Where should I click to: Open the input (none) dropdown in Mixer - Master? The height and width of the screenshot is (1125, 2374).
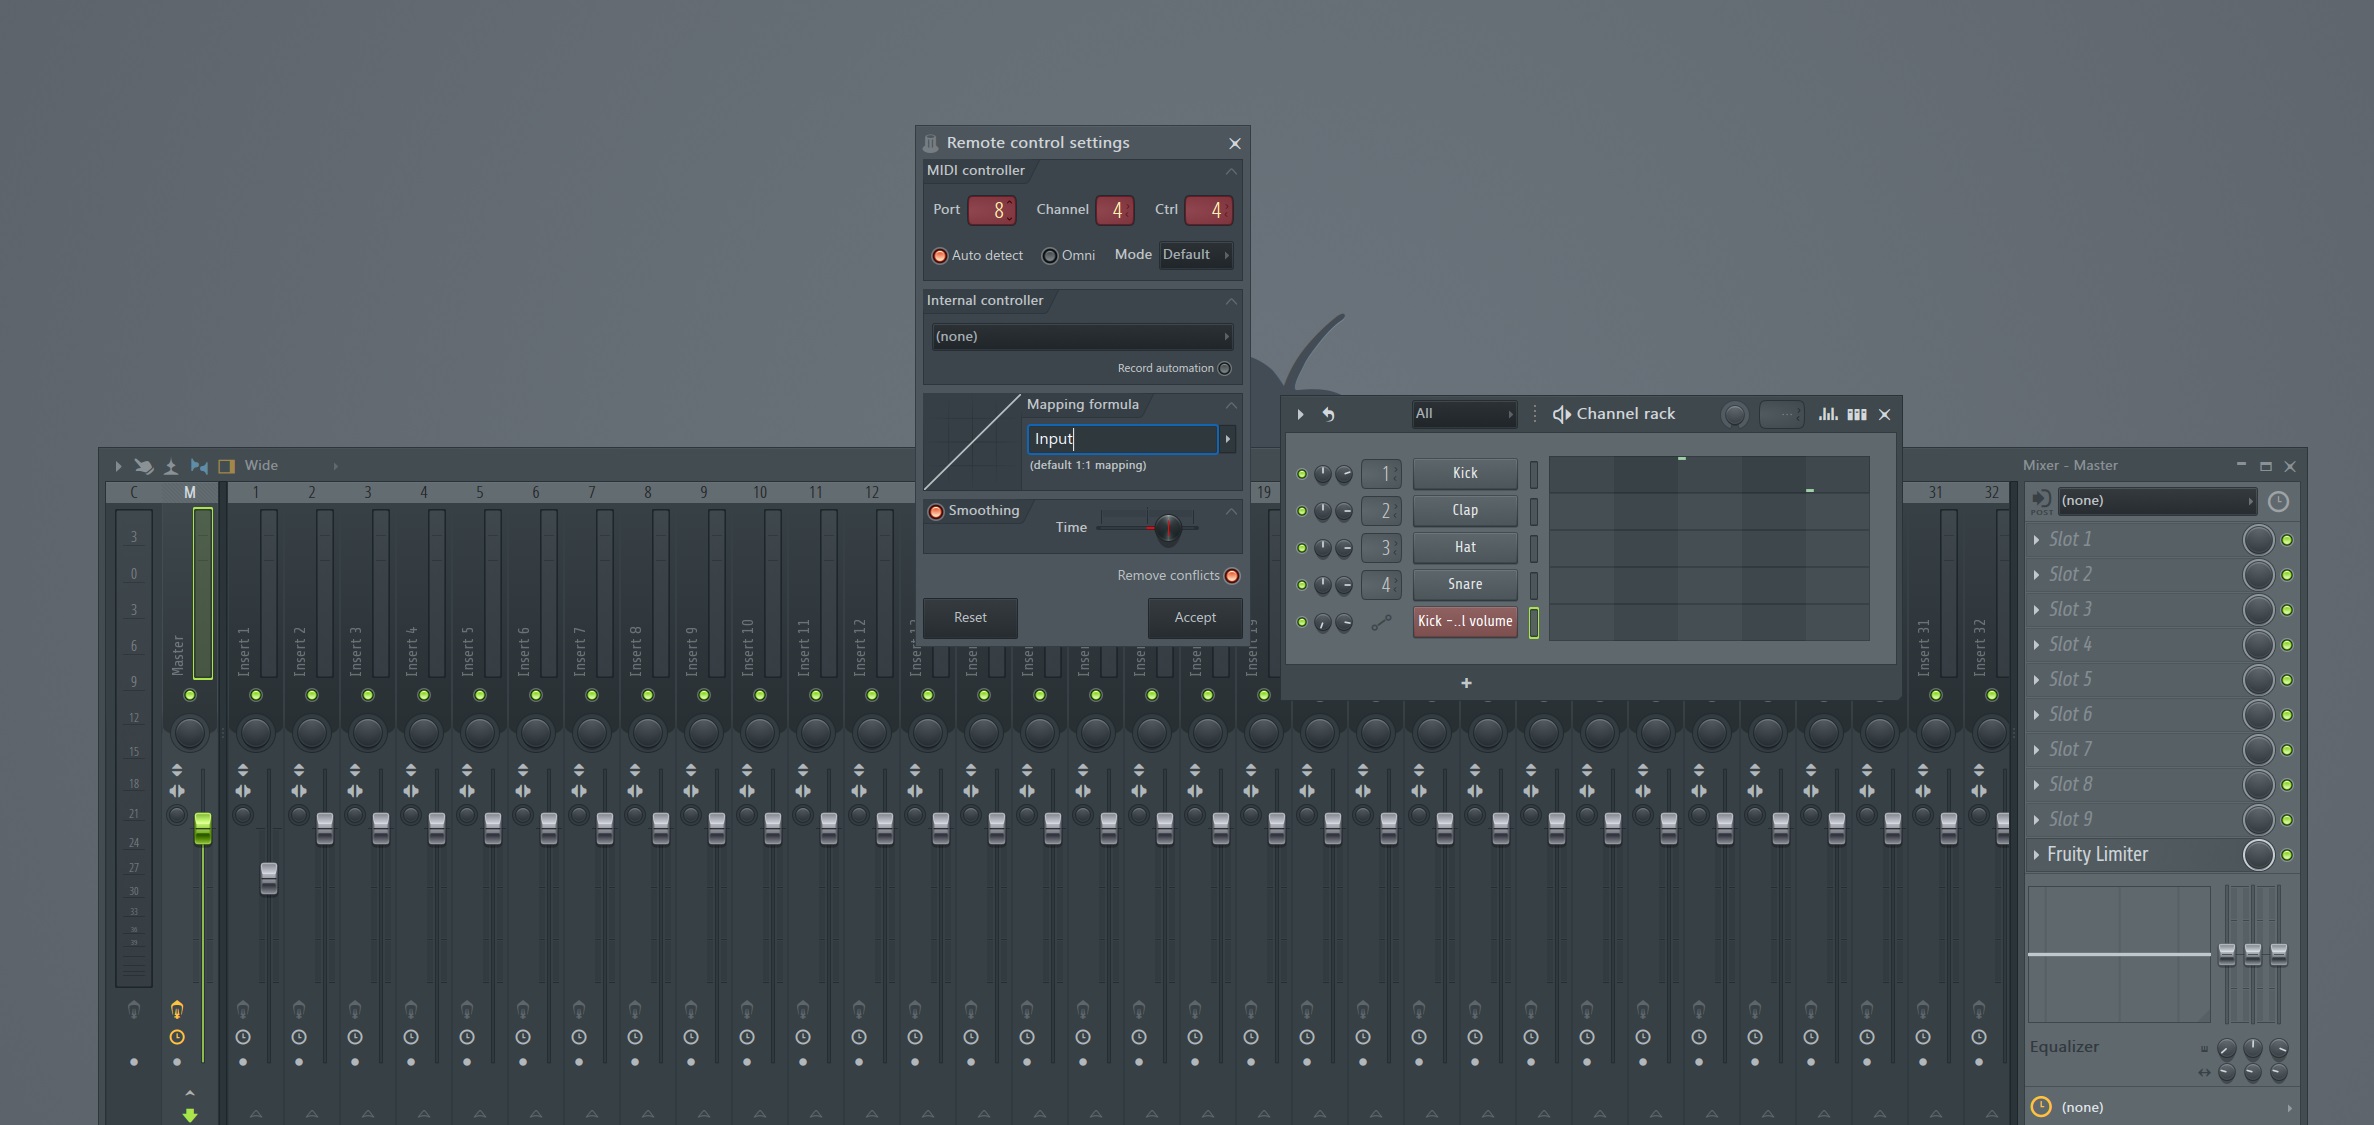[x=2156, y=501]
